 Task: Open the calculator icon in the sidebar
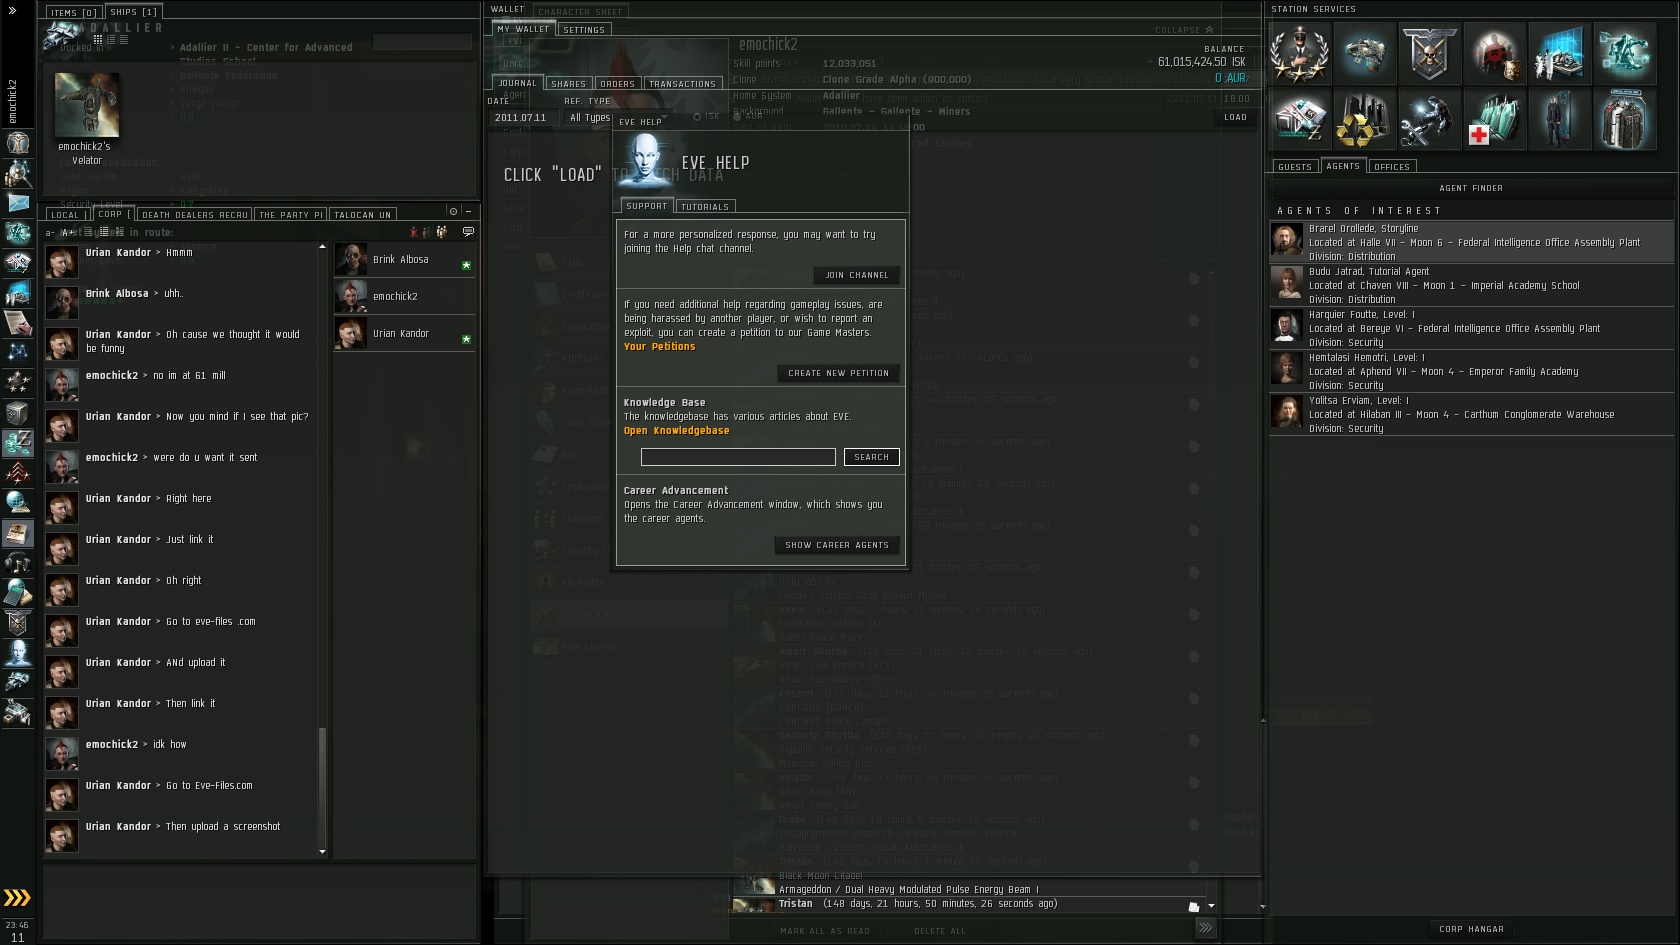click(x=18, y=593)
